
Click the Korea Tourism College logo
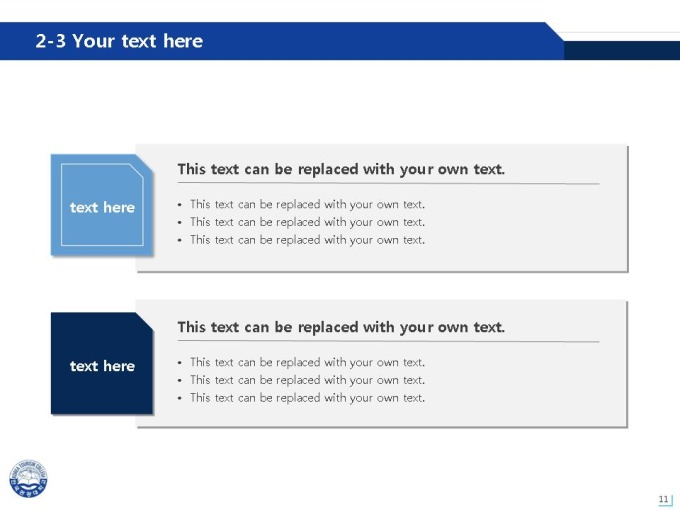pos(28,479)
